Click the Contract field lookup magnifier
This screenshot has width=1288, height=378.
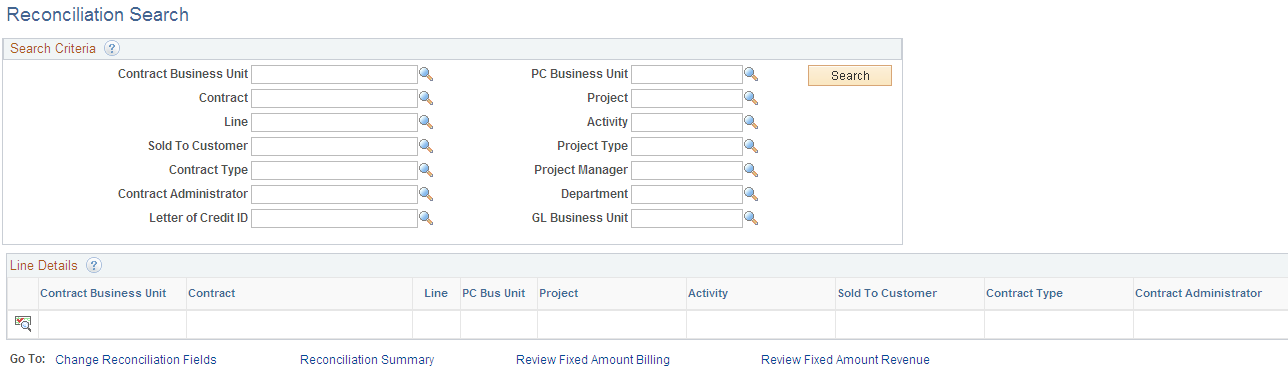point(425,98)
